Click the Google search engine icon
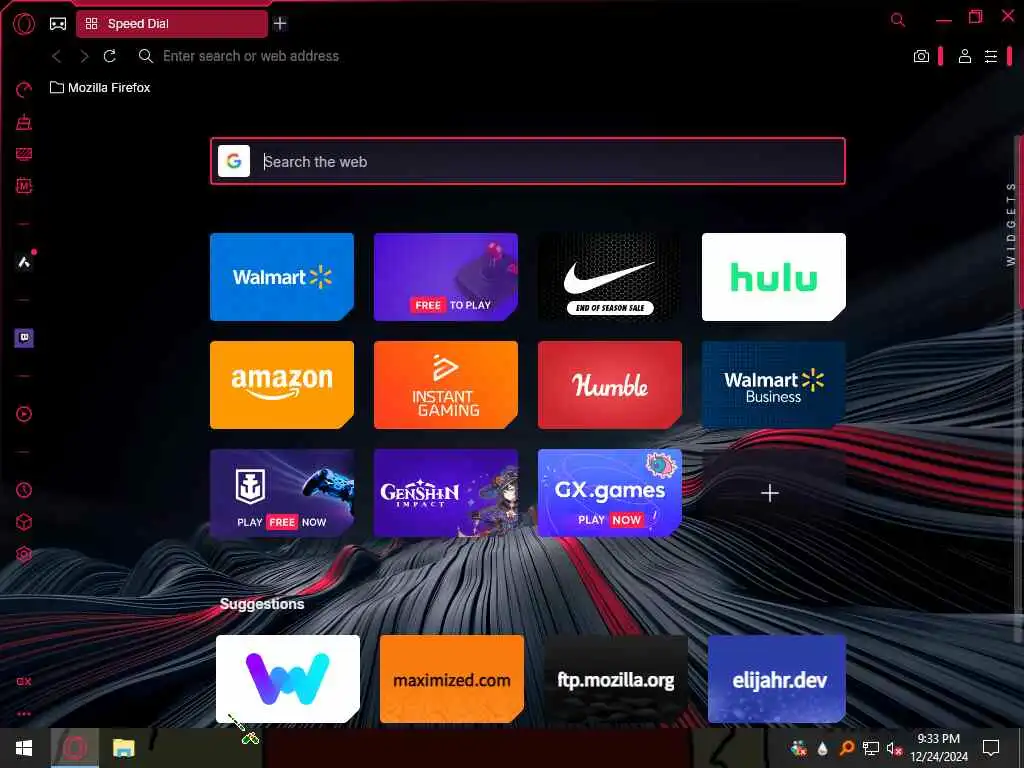This screenshot has width=1024, height=768. click(x=234, y=161)
